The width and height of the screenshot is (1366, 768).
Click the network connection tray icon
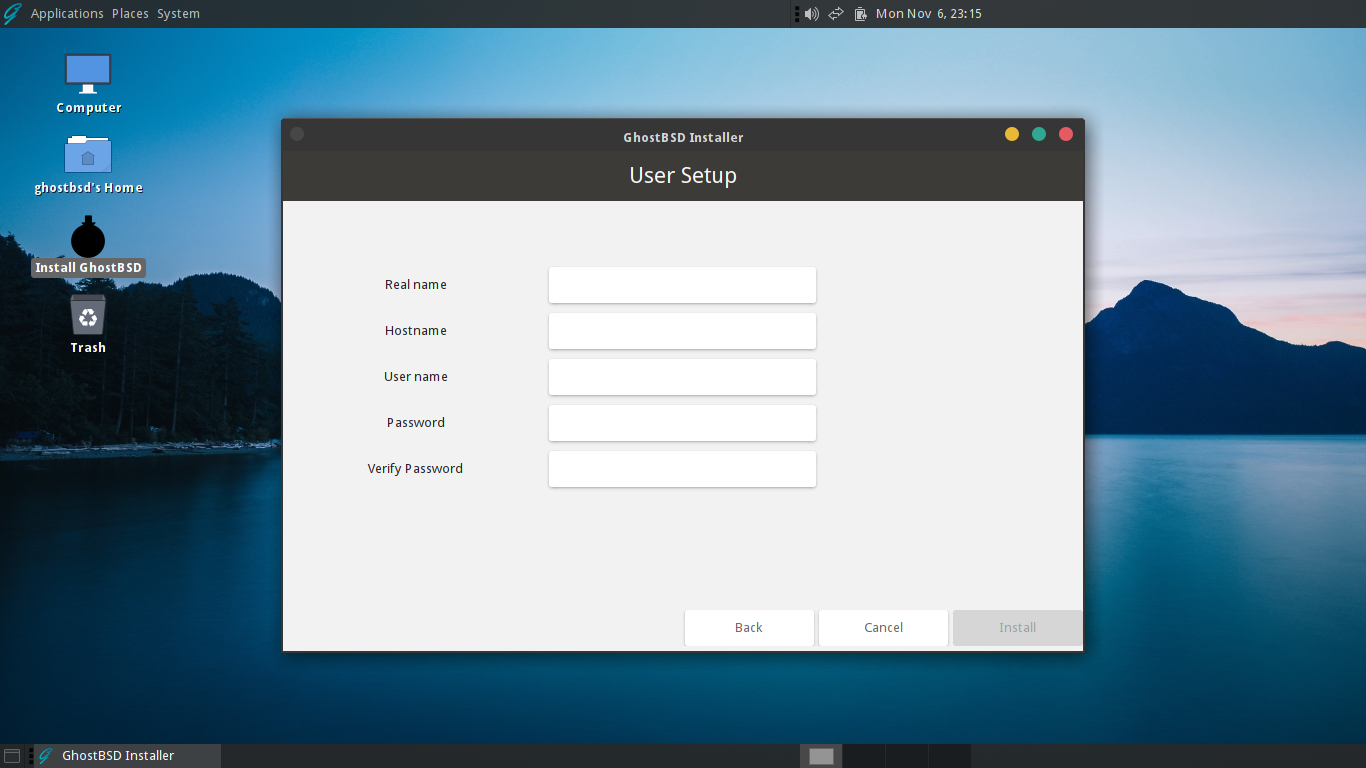836,14
